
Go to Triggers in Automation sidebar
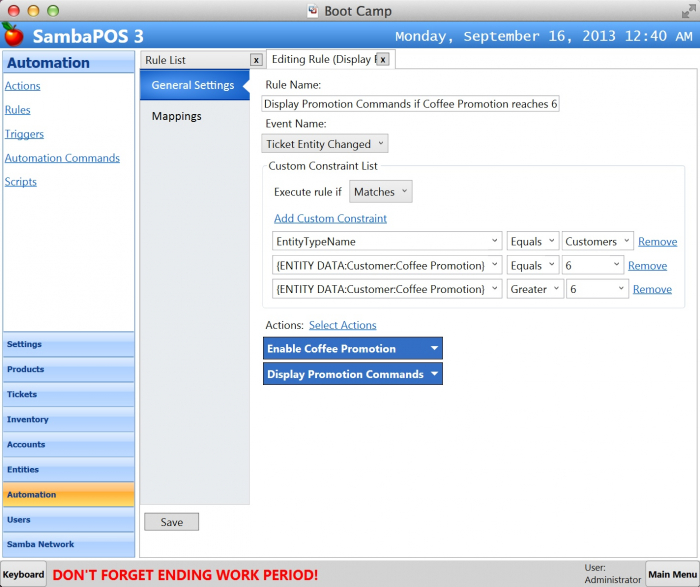24,134
